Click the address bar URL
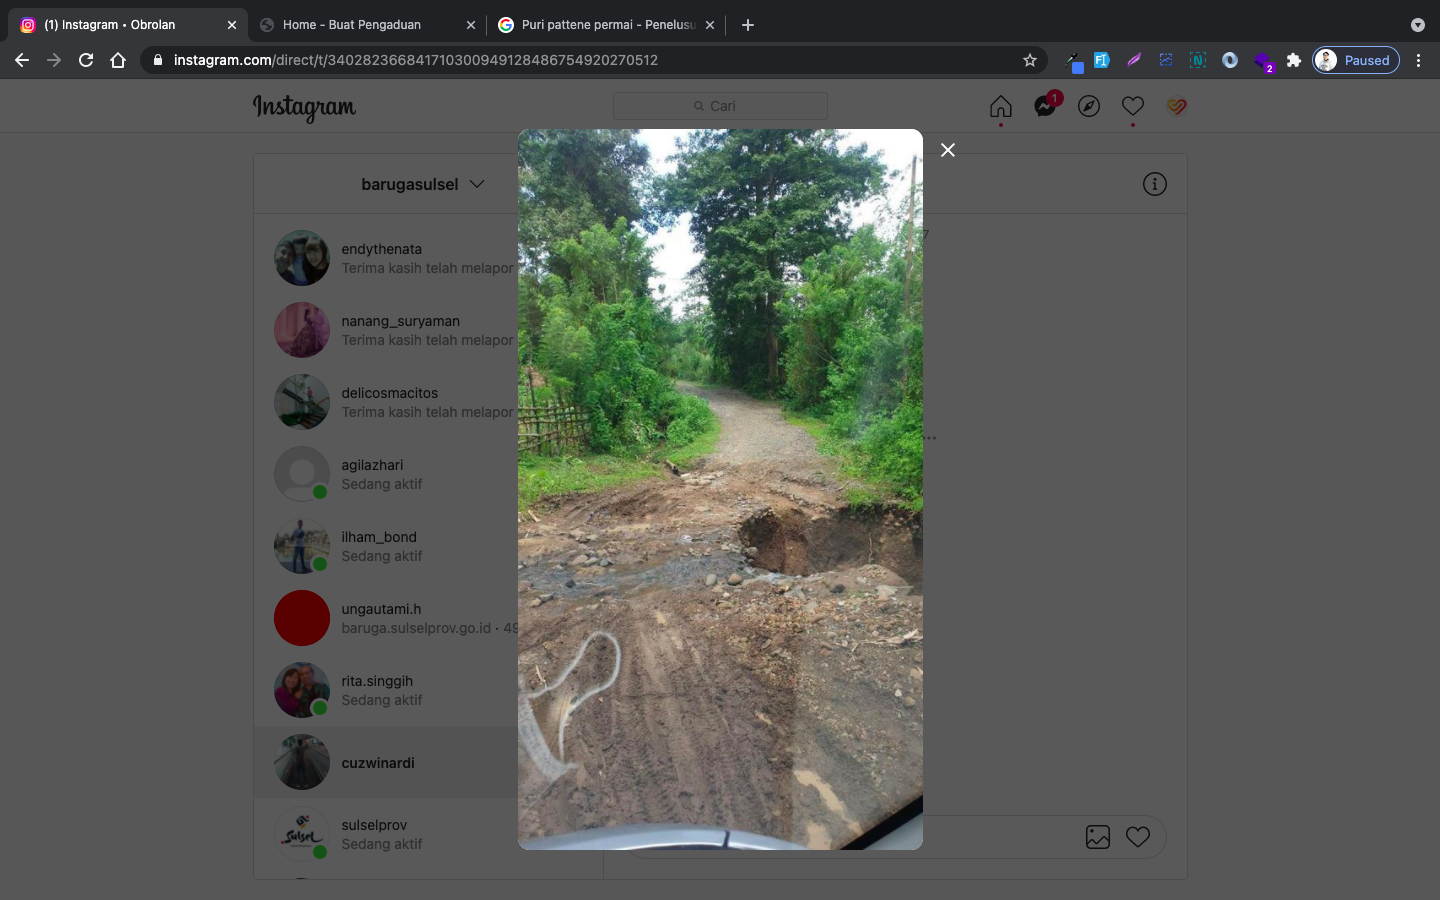The height and width of the screenshot is (900, 1440). click(416, 60)
